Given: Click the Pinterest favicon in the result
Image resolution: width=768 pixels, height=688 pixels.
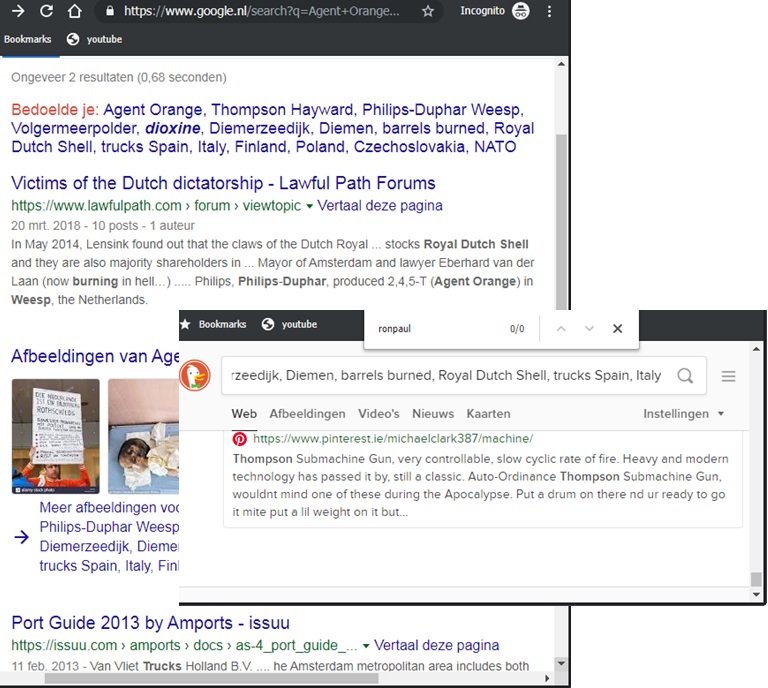Looking at the screenshot, I should (x=240, y=439).
